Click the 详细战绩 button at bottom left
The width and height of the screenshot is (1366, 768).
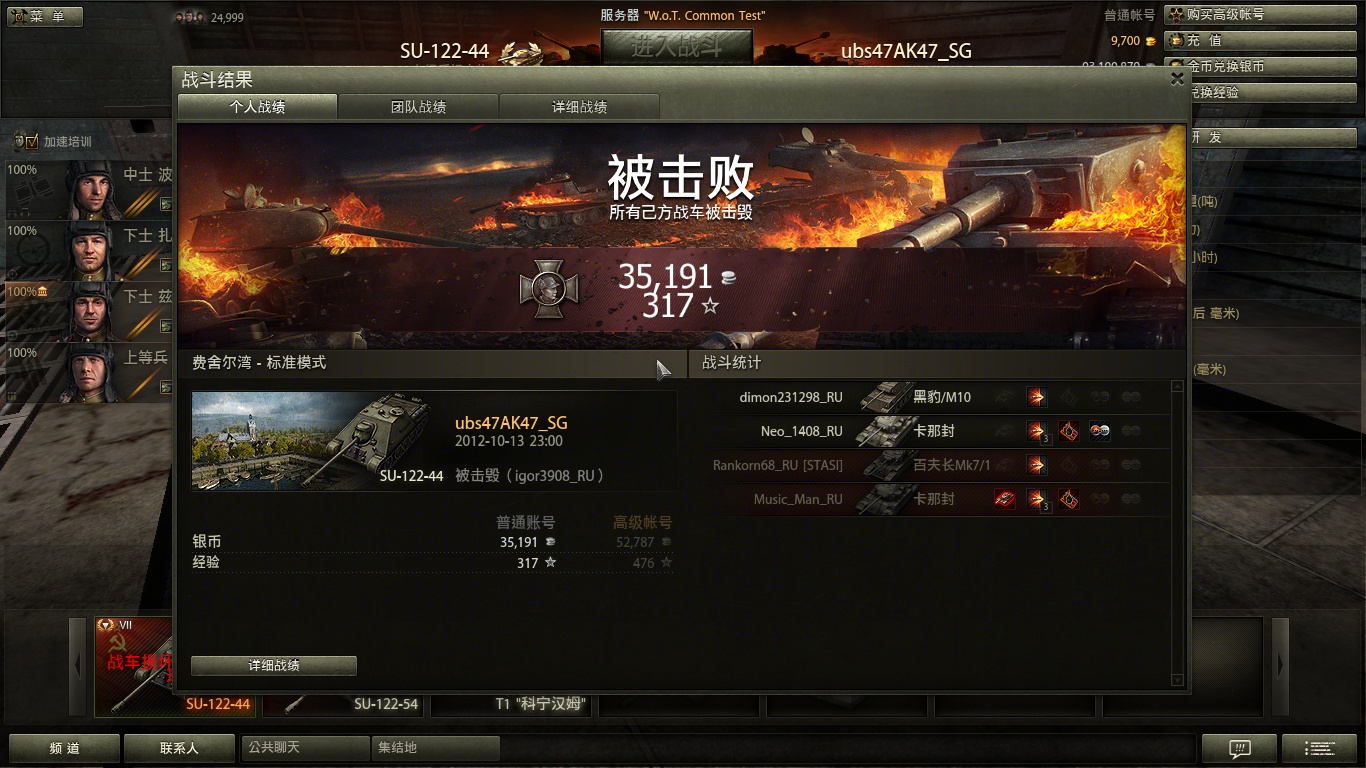[273, 665]
